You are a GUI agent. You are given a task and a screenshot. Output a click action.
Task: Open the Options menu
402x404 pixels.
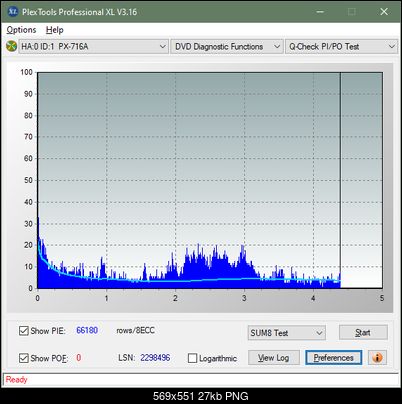point(21,30)
